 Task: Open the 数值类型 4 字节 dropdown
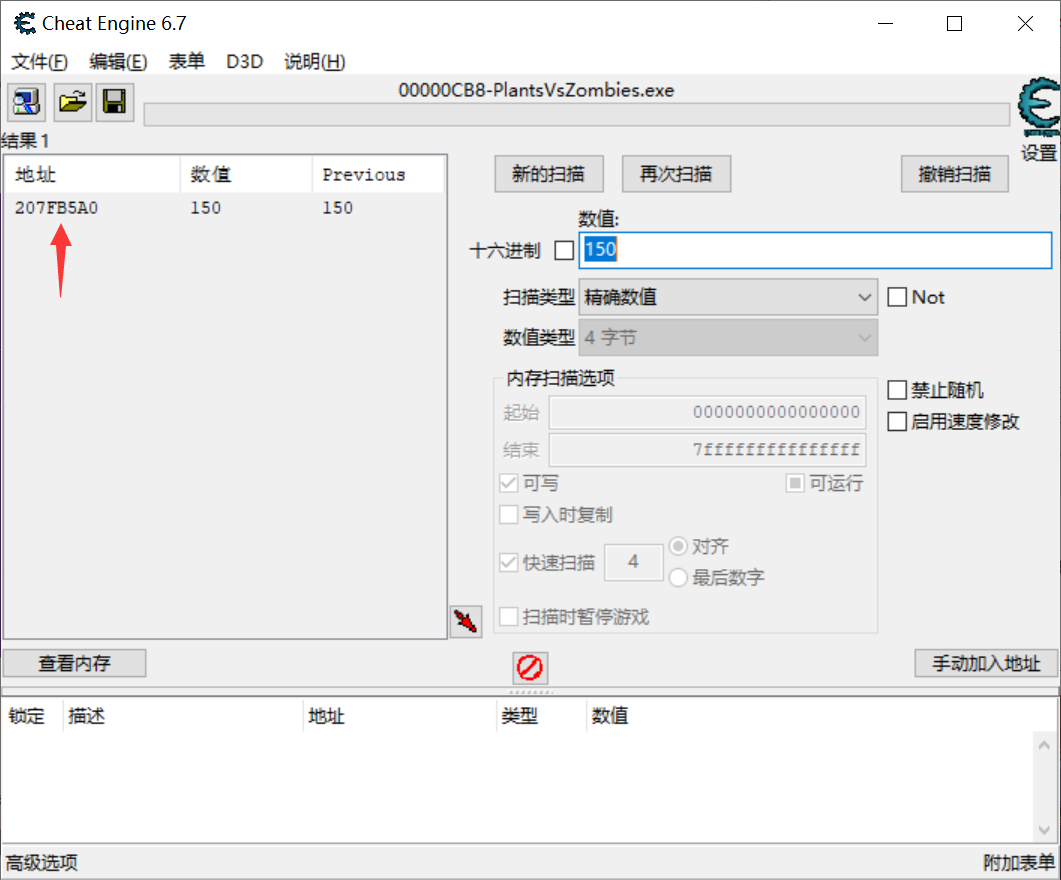[728, 338]
